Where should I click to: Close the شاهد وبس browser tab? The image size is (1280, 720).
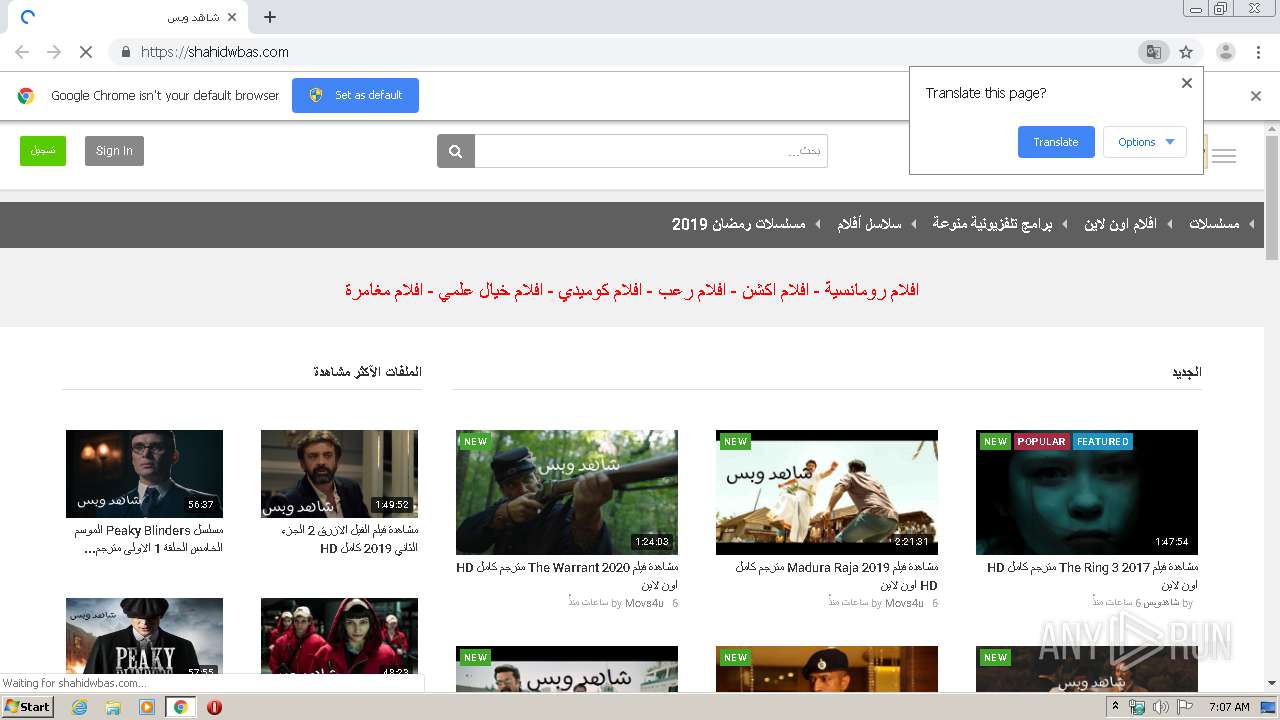pyautogui.click(x=233, y=17)
